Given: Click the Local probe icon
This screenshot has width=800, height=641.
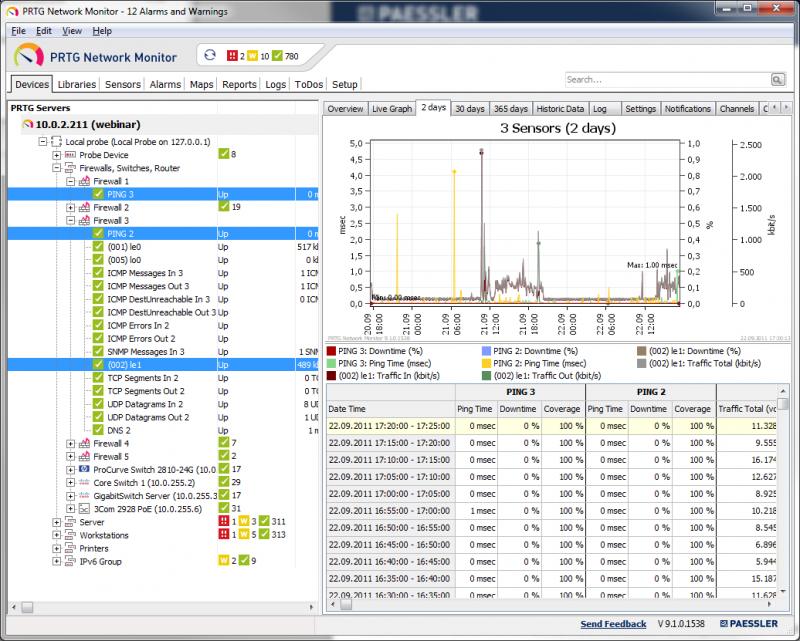Looking at the screenshot, I should [x=57, y=142].
